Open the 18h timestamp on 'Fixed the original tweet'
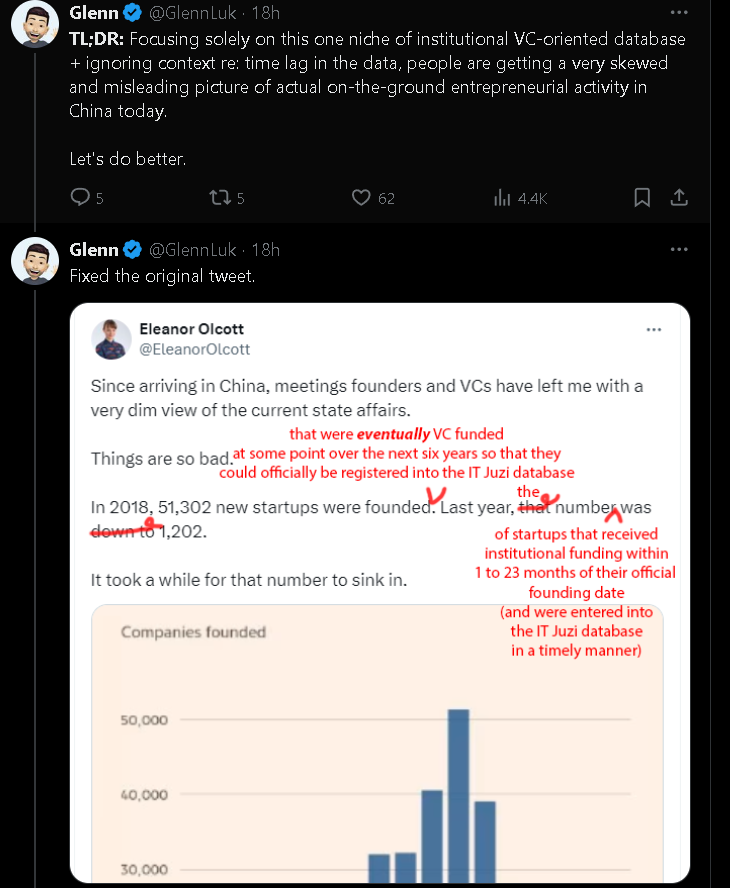 [x=266, y=249]
